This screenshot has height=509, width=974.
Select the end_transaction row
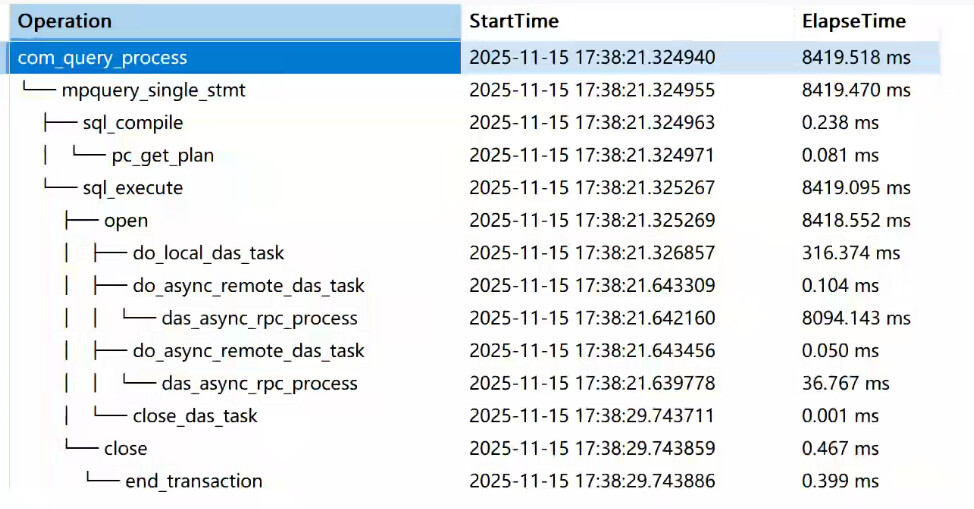tap(193, 481)
